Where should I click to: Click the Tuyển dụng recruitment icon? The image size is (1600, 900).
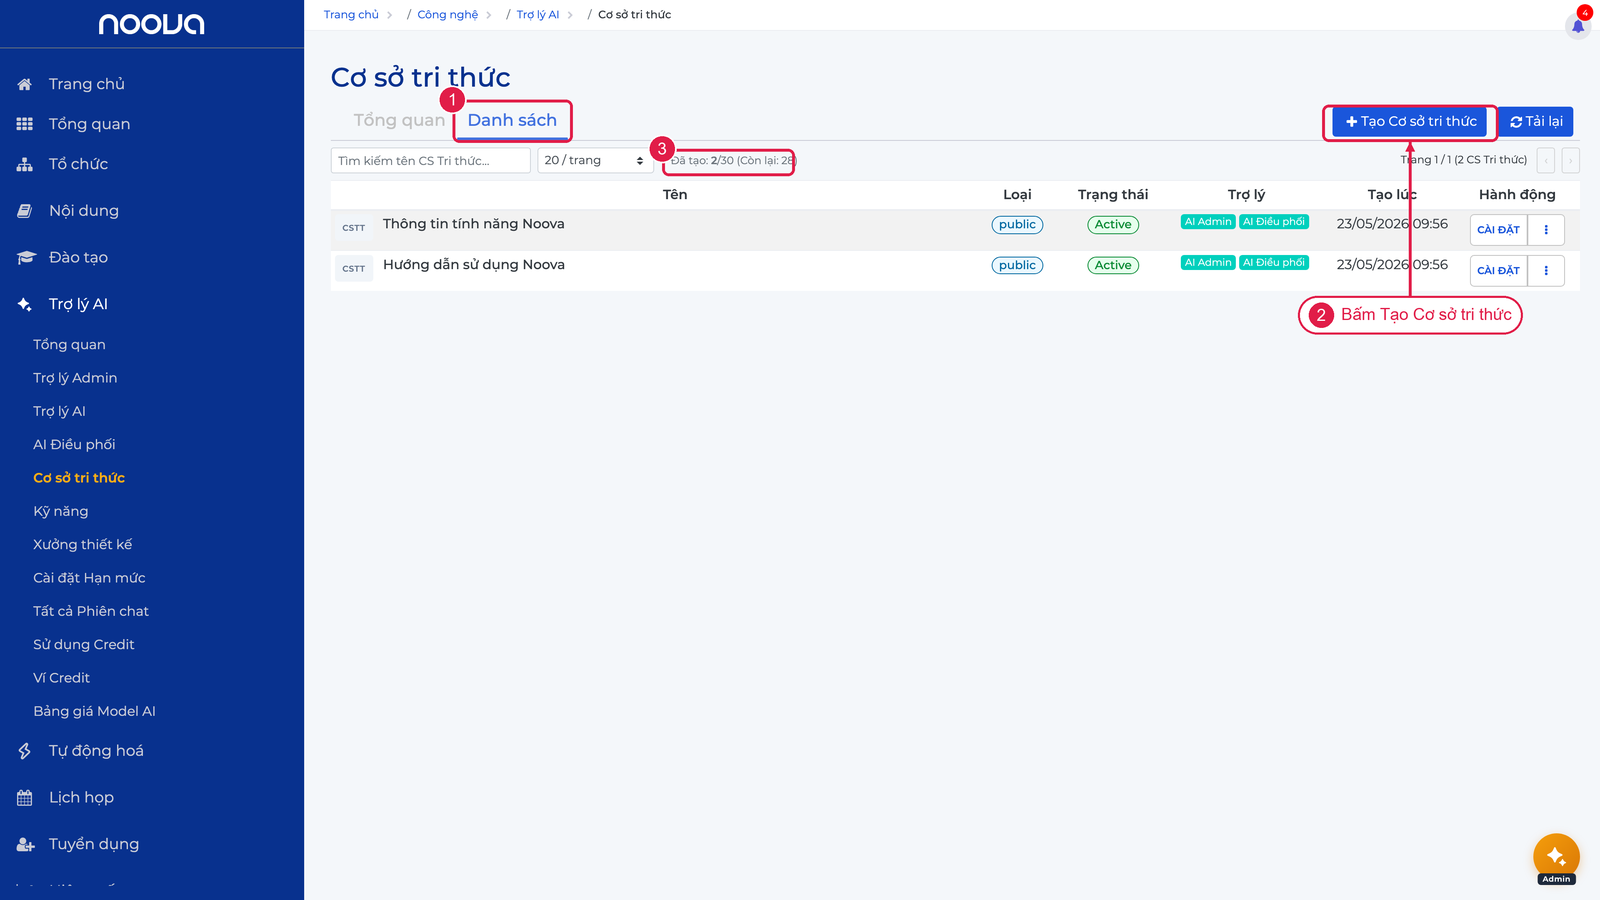[x=25, y=845]
